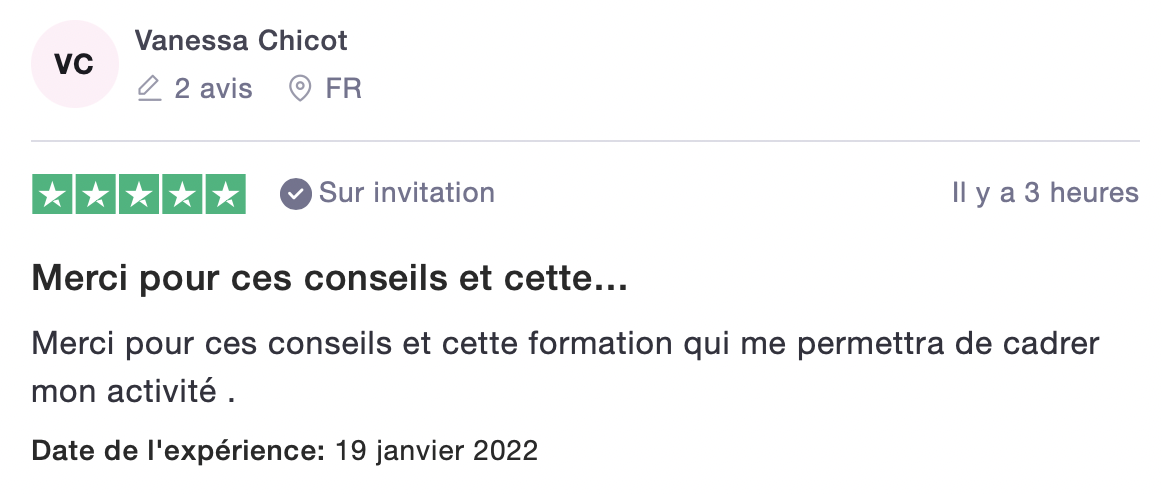Image resolution: width=1162 pixels, height=494 pixels.
Task: Click the "Il y a 3 heures" timestamp
Action: tap(1045, 192)
